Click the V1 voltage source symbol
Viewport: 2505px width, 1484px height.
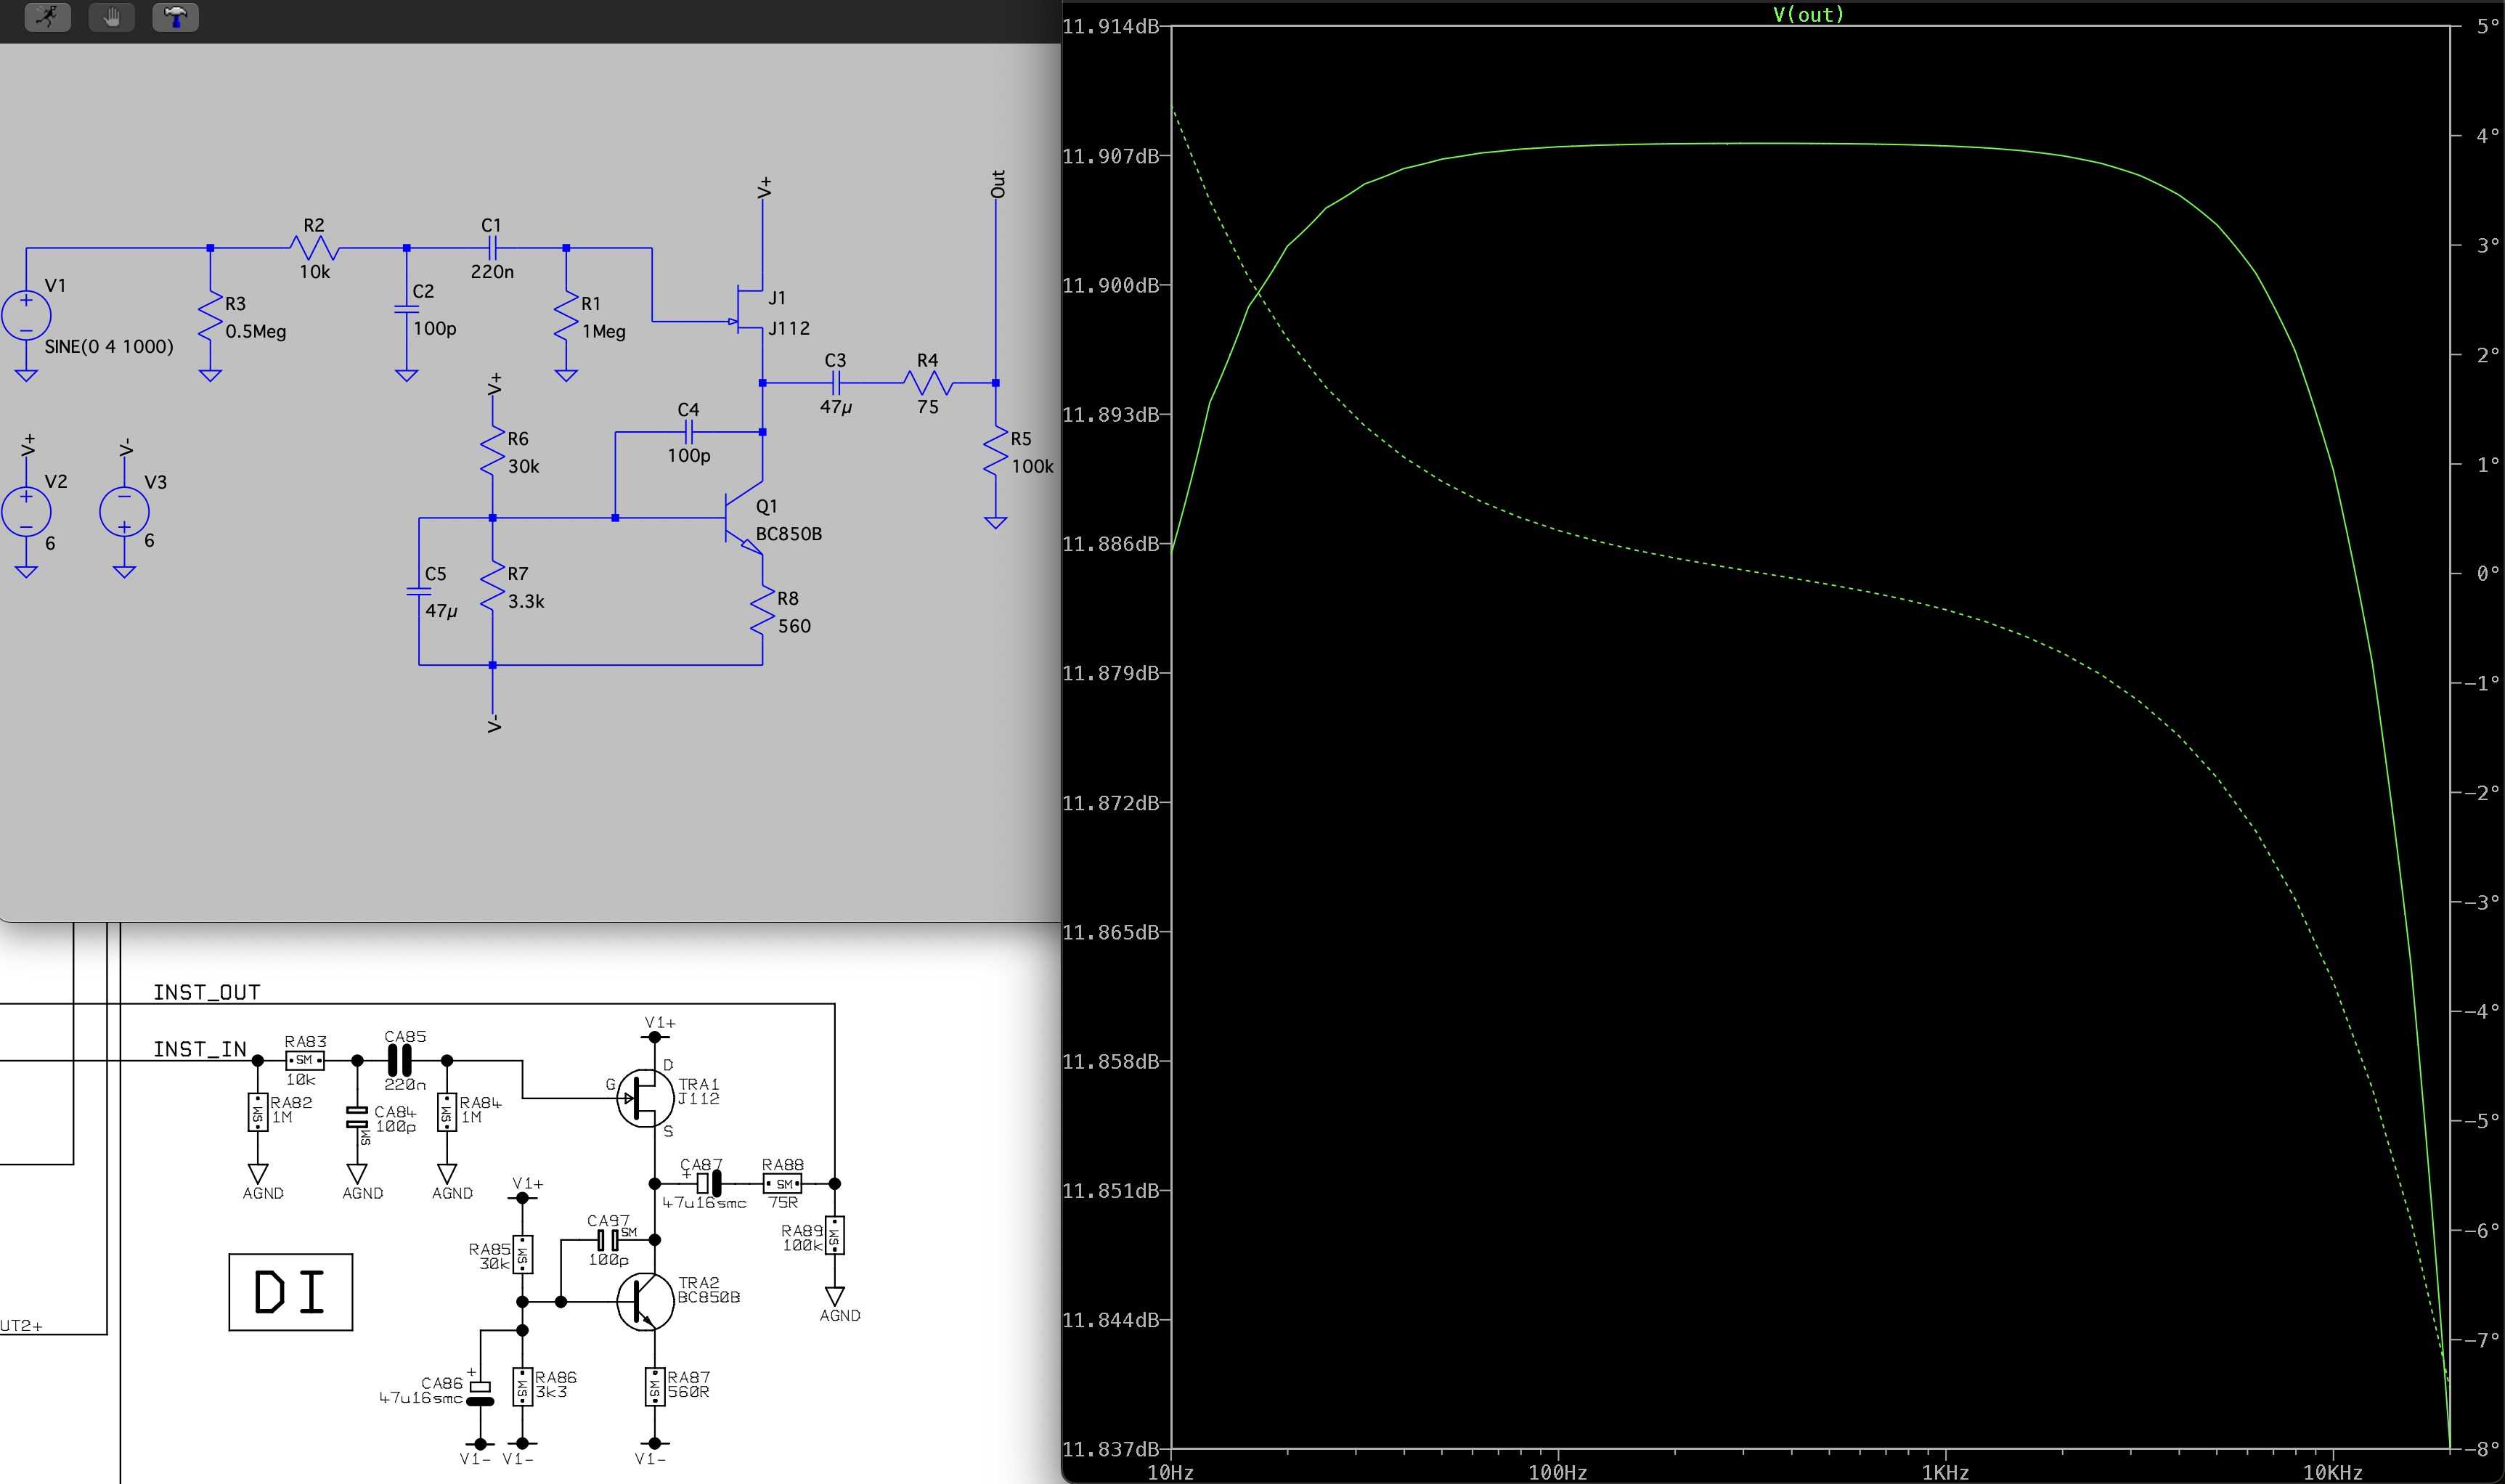coord(27,315)
